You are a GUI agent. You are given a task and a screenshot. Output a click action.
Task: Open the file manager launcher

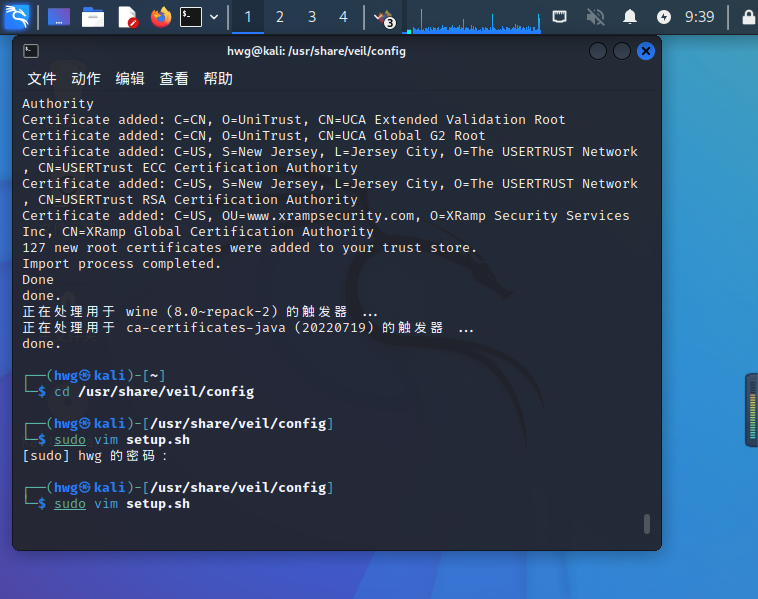tap(93, 17)
